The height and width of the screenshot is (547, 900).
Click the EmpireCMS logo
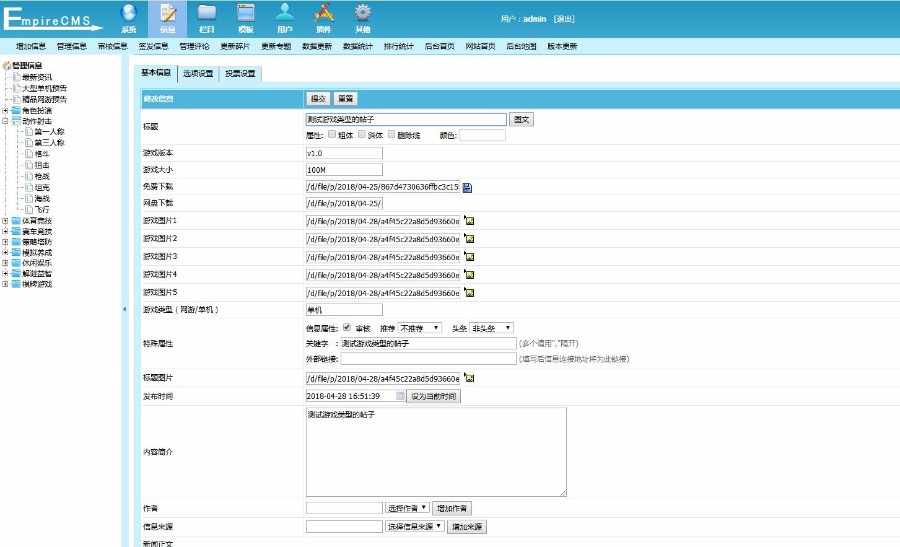coord(52,19)
